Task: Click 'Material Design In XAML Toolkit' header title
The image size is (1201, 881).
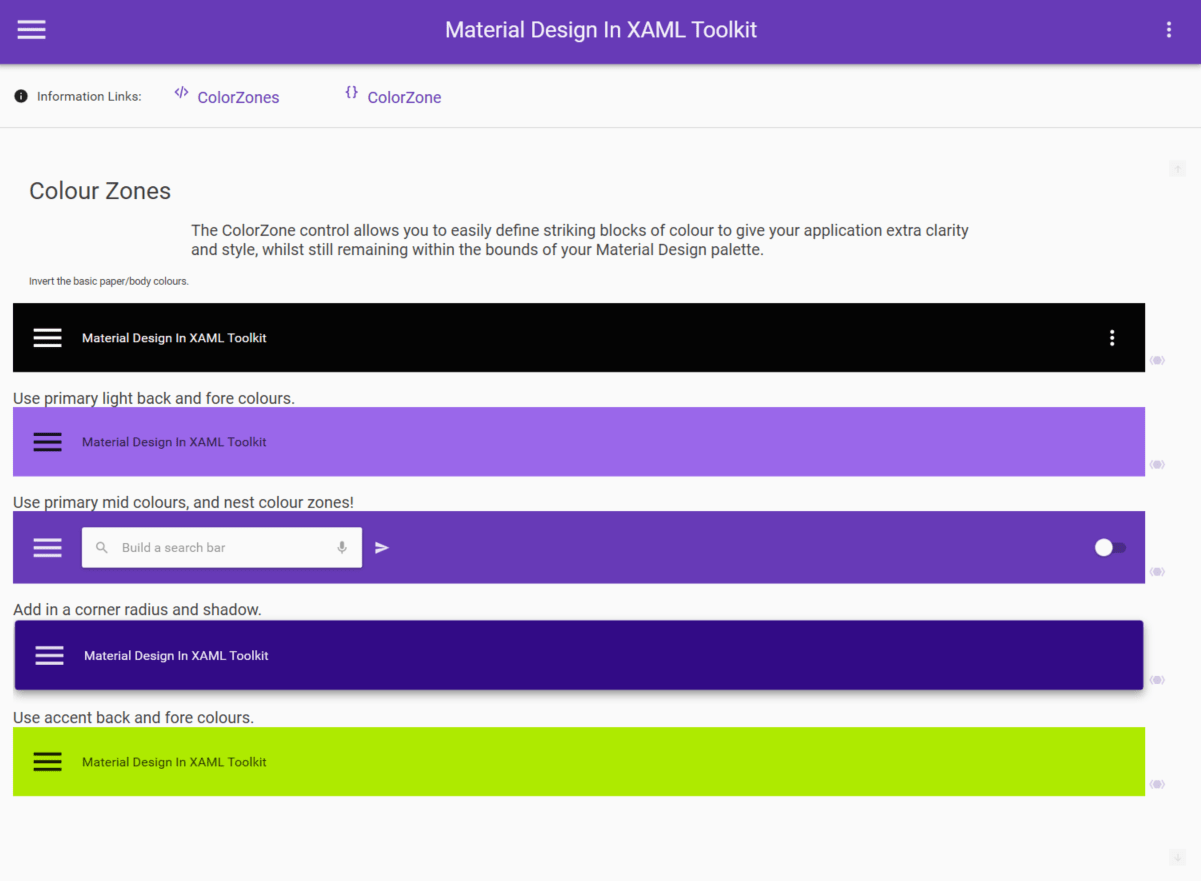Action: coord(601,30)
